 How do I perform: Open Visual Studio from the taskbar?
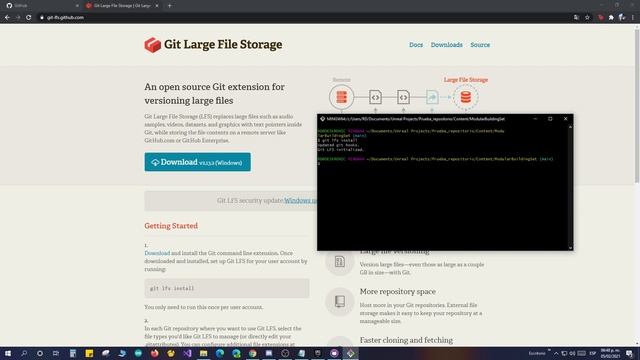pos(187,353)
